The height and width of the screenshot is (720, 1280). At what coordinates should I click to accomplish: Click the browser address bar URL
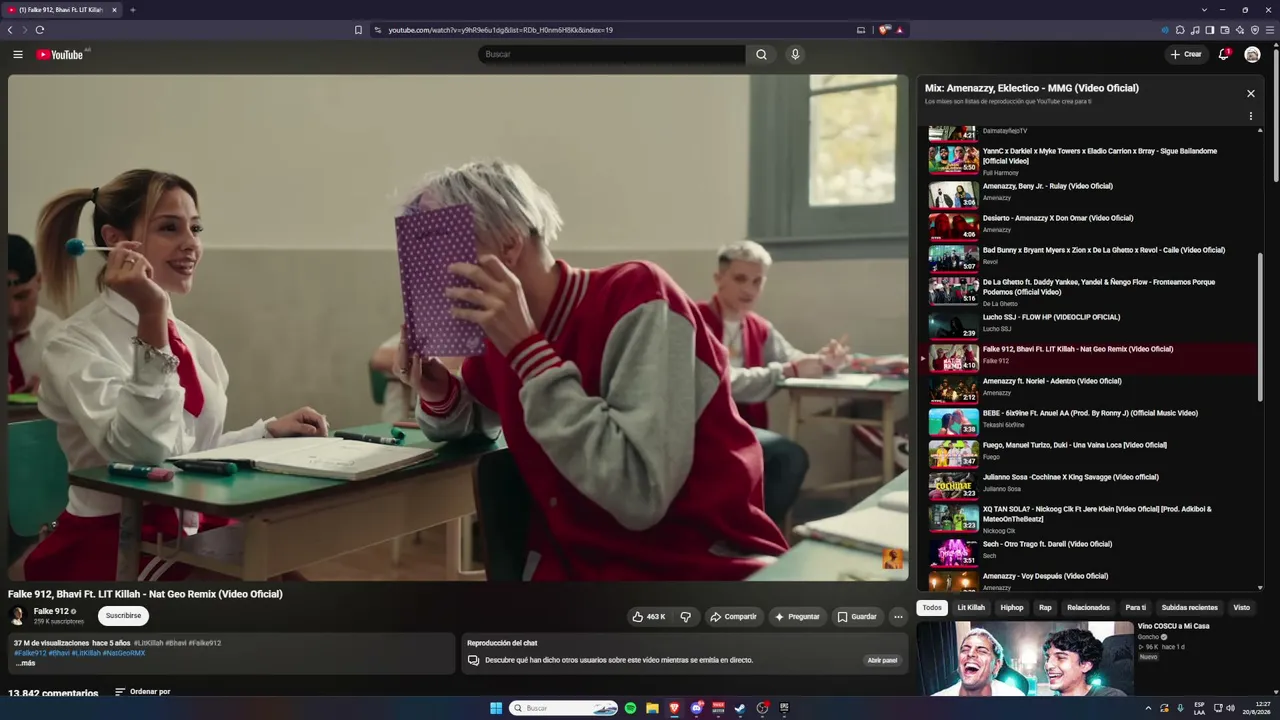(x=500, y=30)
